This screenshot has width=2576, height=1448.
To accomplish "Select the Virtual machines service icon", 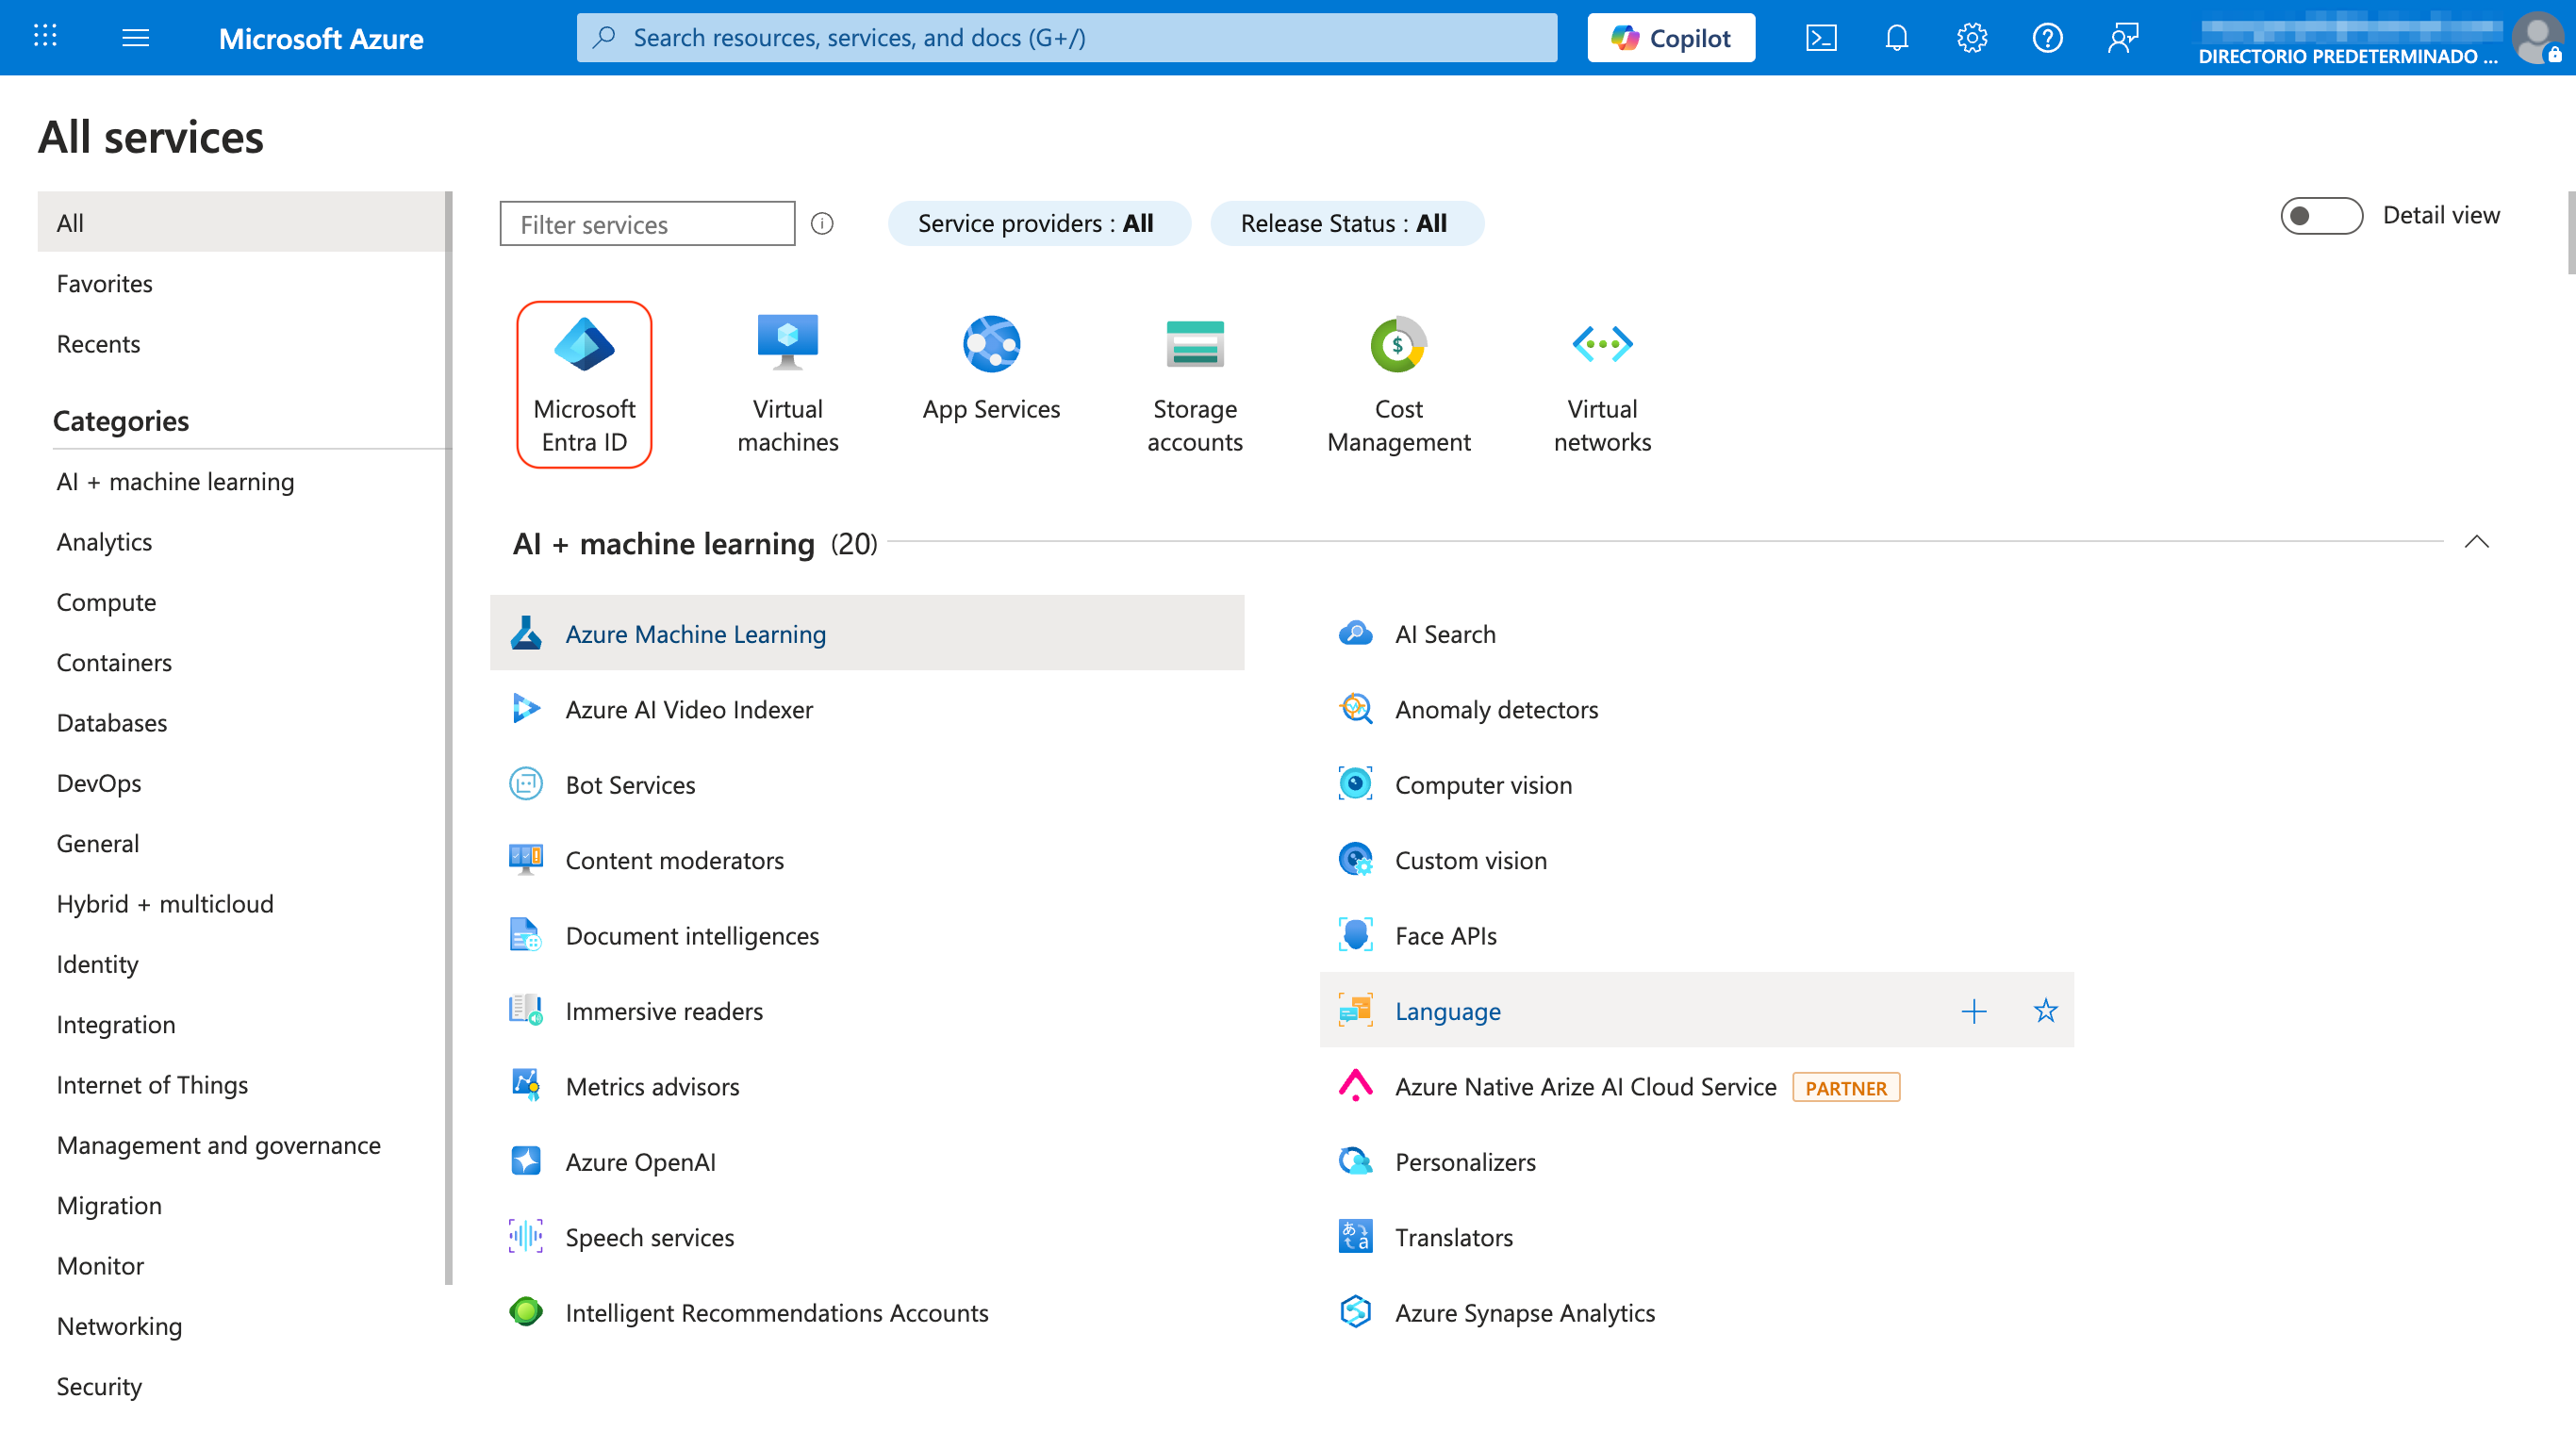I will tap(787, 383).
